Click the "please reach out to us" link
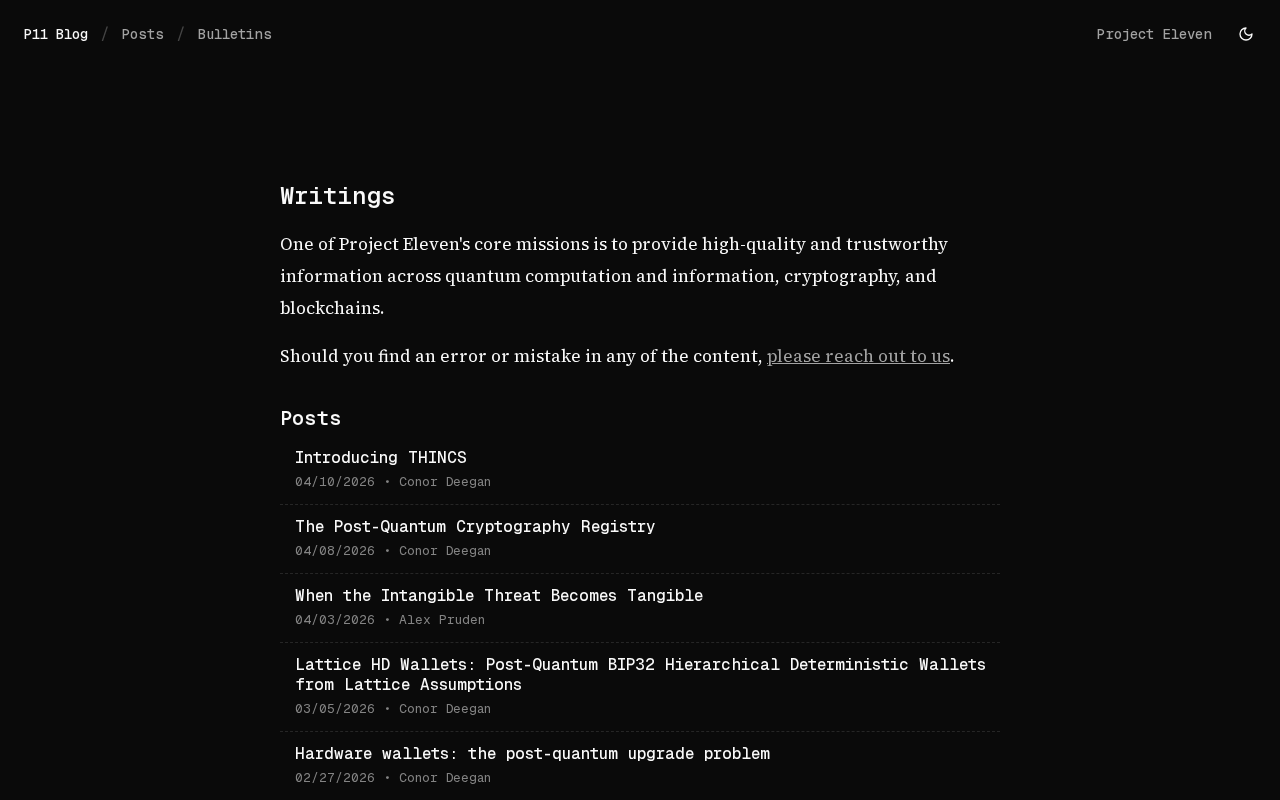The height and width of the screenshot is (800, 1280). pos(858,356)
